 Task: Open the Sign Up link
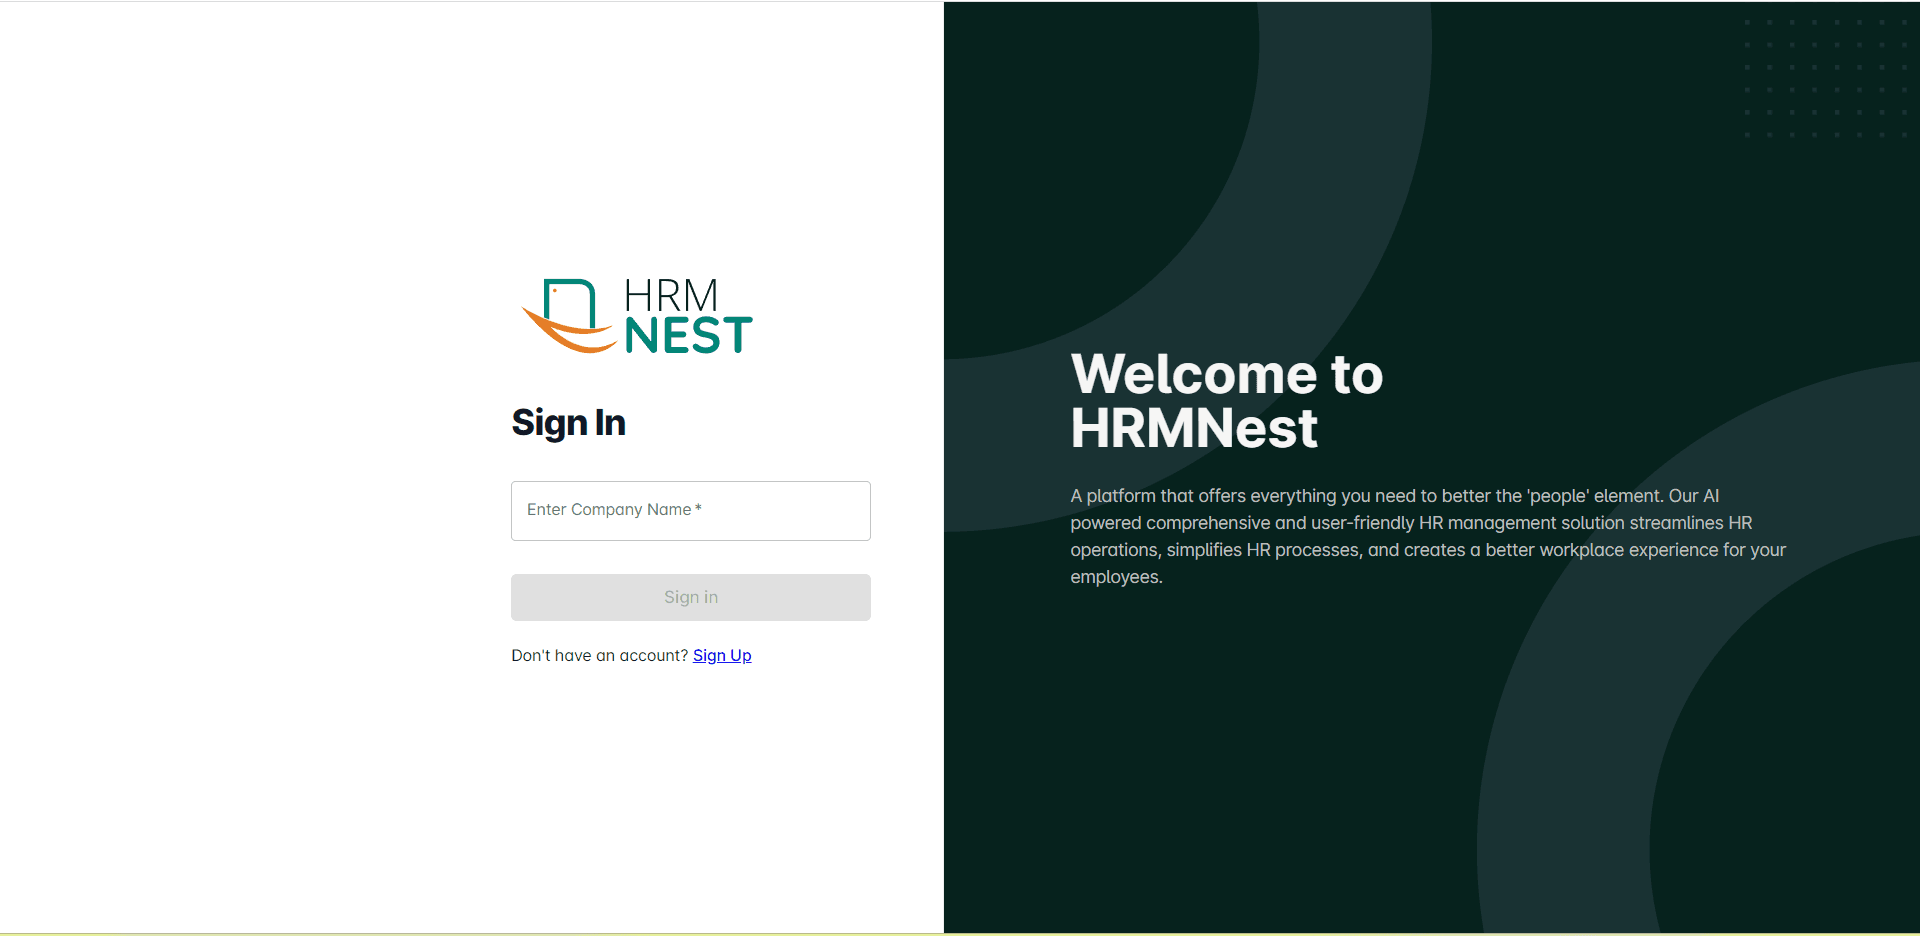[721, 656]
